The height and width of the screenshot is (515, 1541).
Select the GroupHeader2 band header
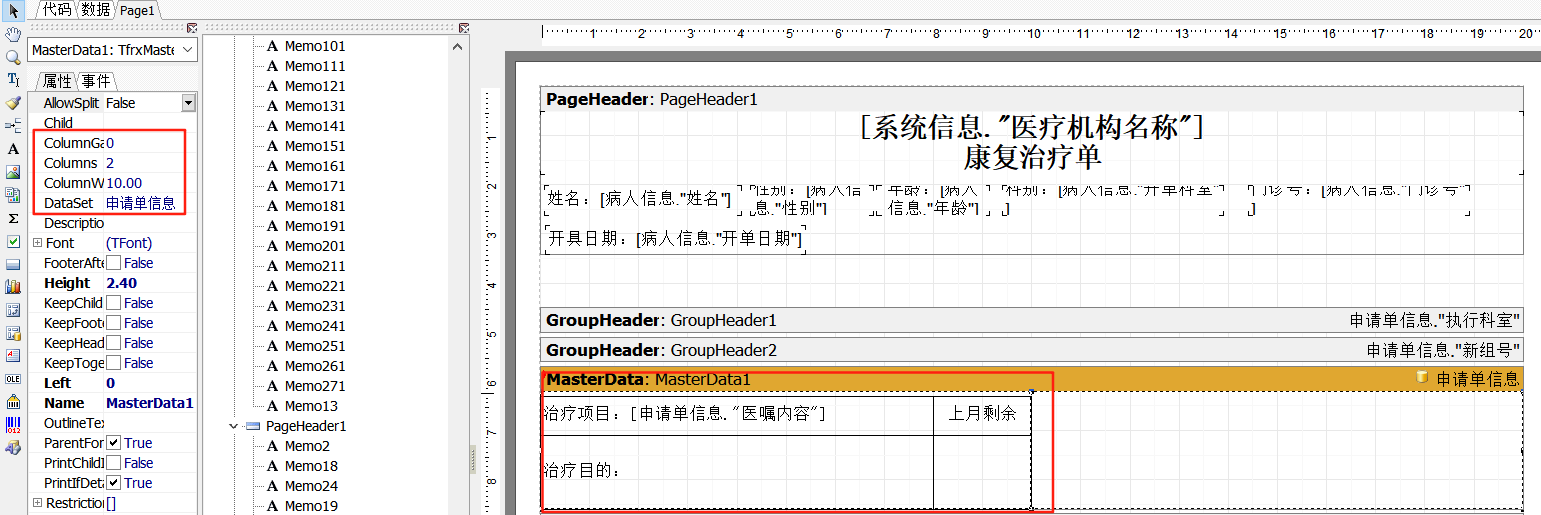(1031, 350)
